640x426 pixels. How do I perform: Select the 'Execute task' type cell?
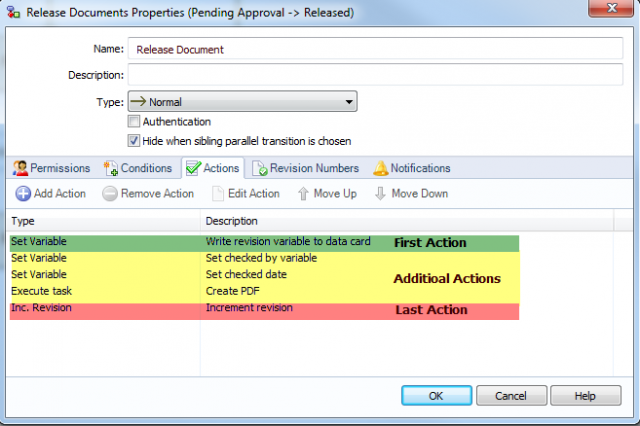coord(42,291)
